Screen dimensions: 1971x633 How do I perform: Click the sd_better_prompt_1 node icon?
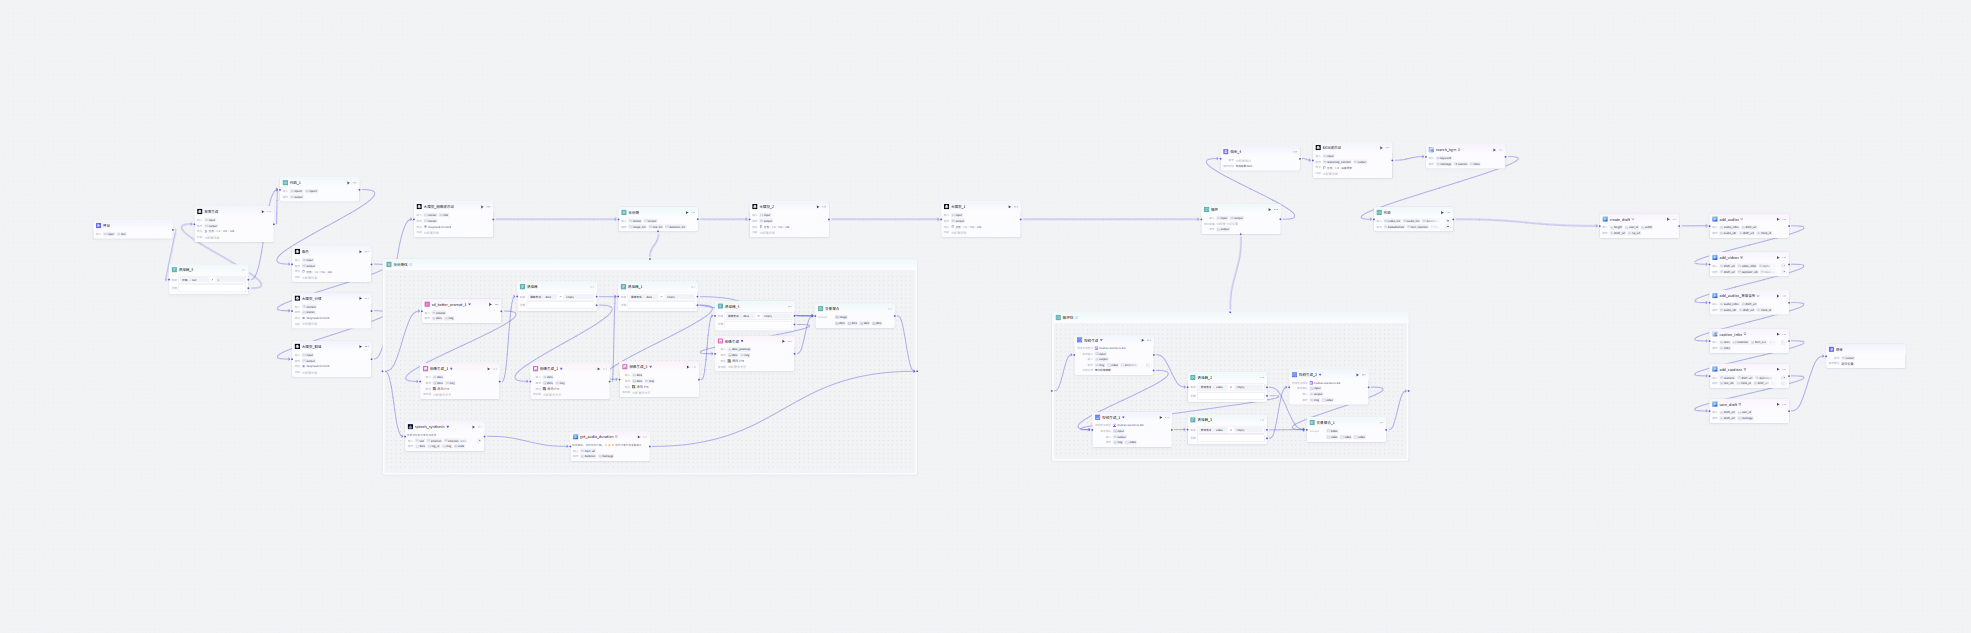click(x=427, y=305)
